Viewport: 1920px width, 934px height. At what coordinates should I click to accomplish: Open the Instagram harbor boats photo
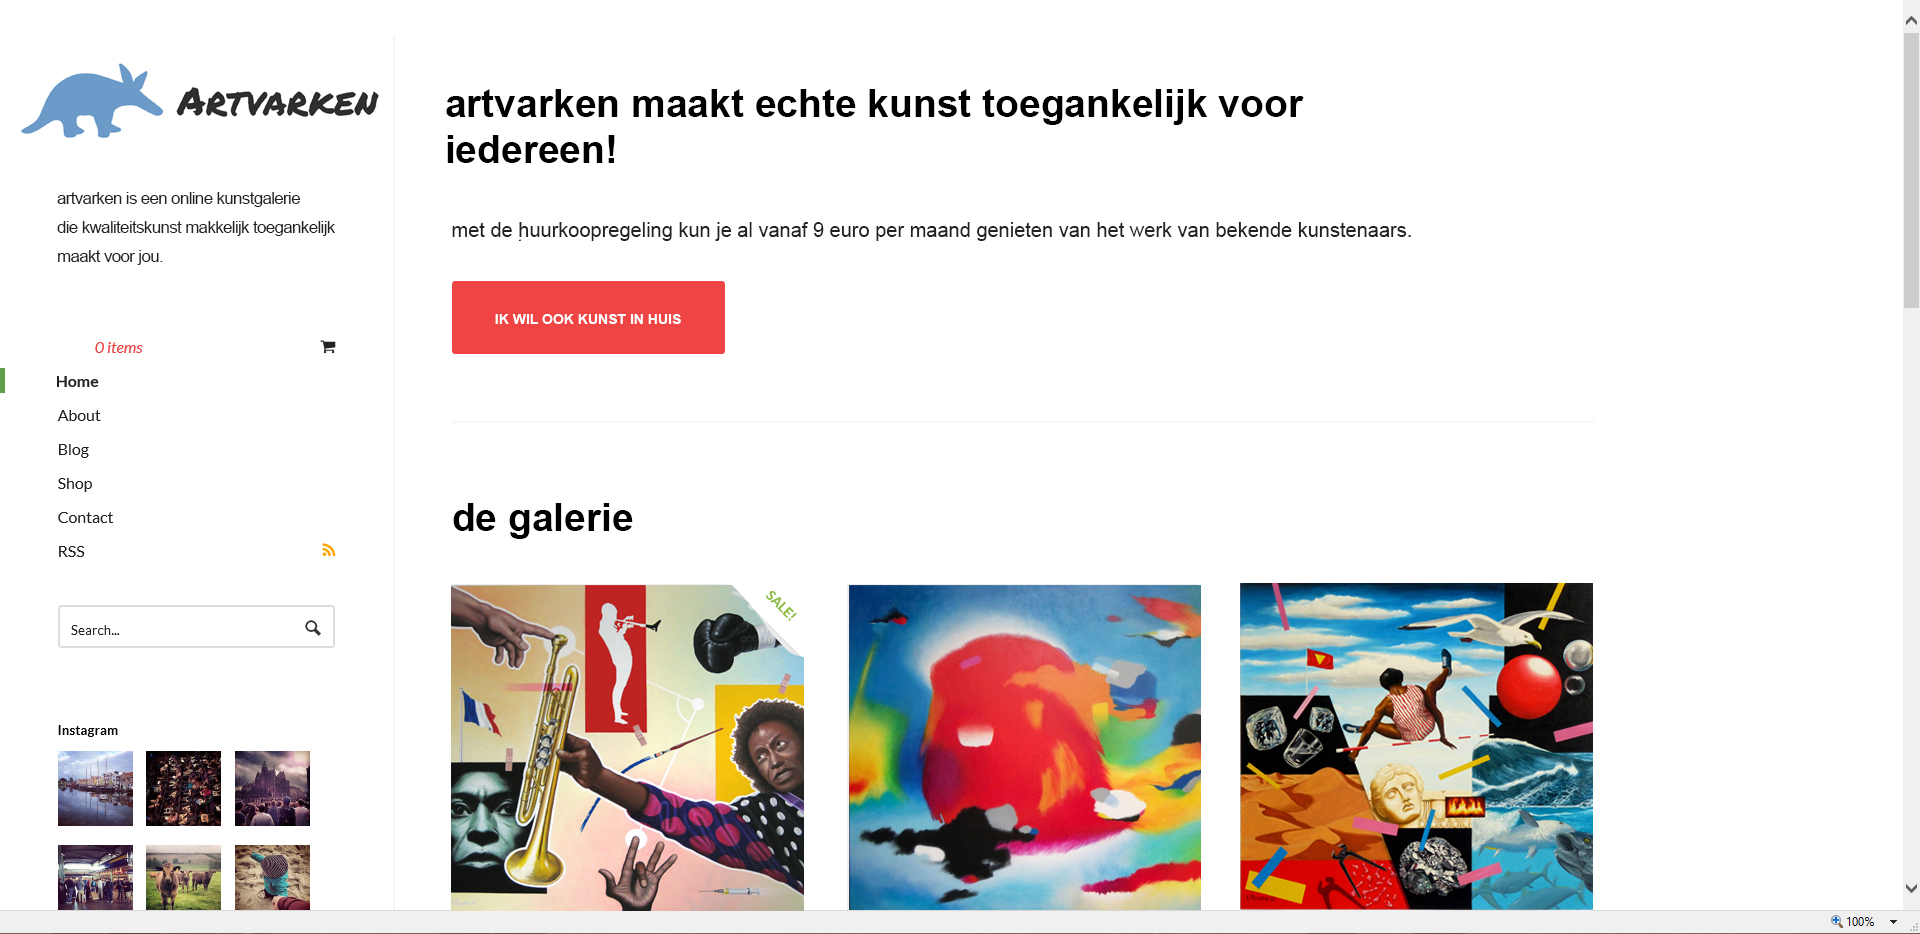tap(95, 788)
